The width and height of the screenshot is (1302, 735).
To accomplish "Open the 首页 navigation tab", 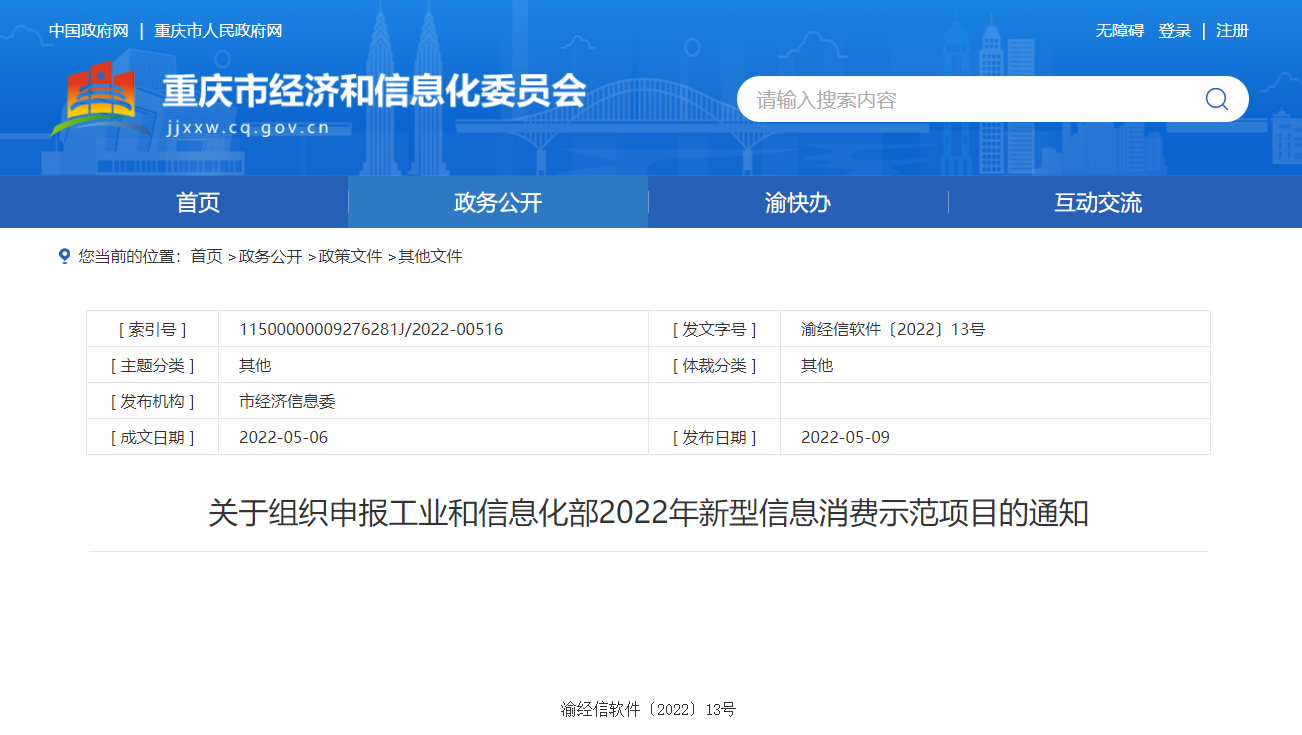I will tap(198, 203).
